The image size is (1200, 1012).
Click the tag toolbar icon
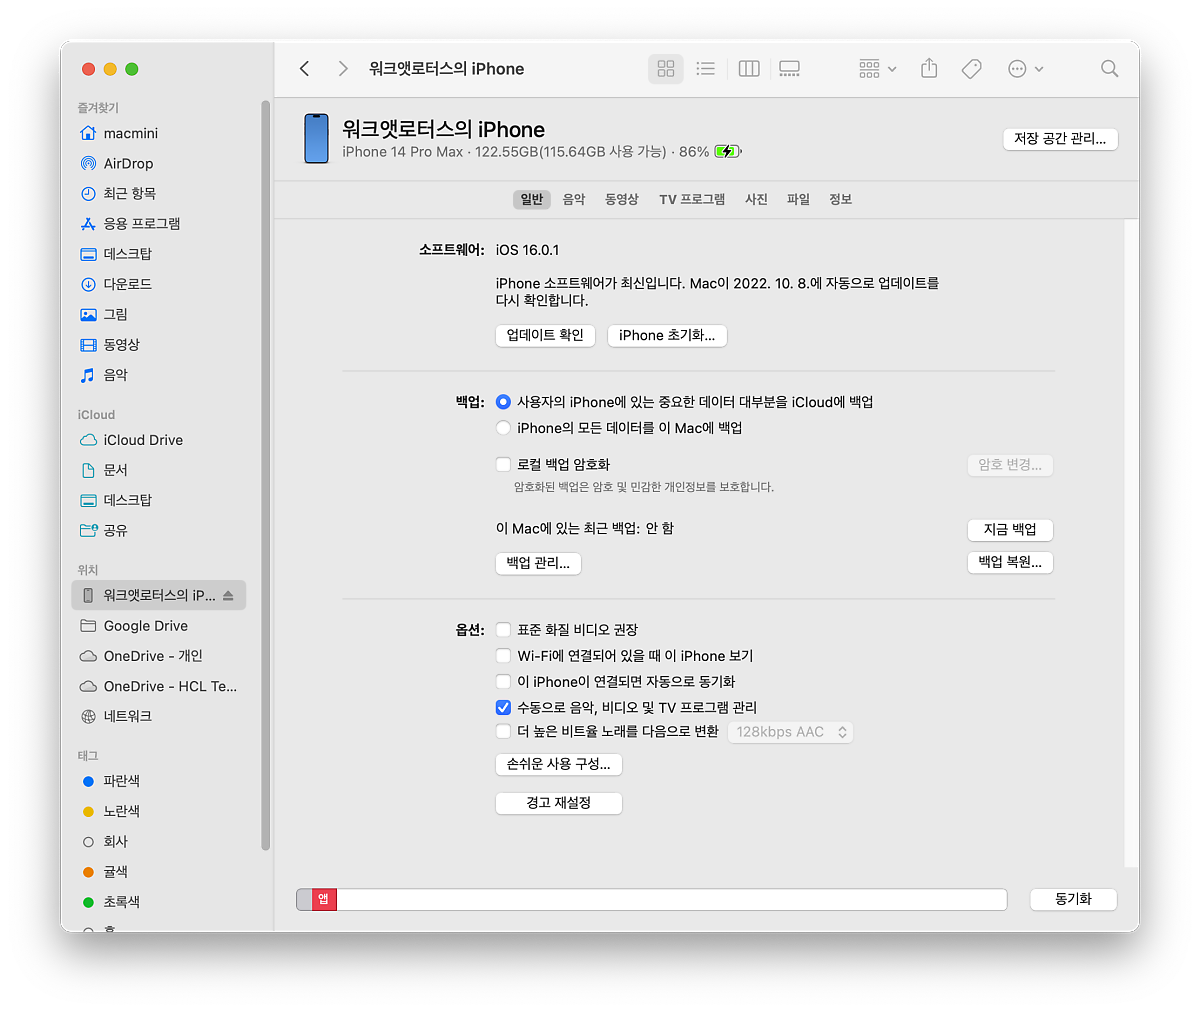coord(971,68)
